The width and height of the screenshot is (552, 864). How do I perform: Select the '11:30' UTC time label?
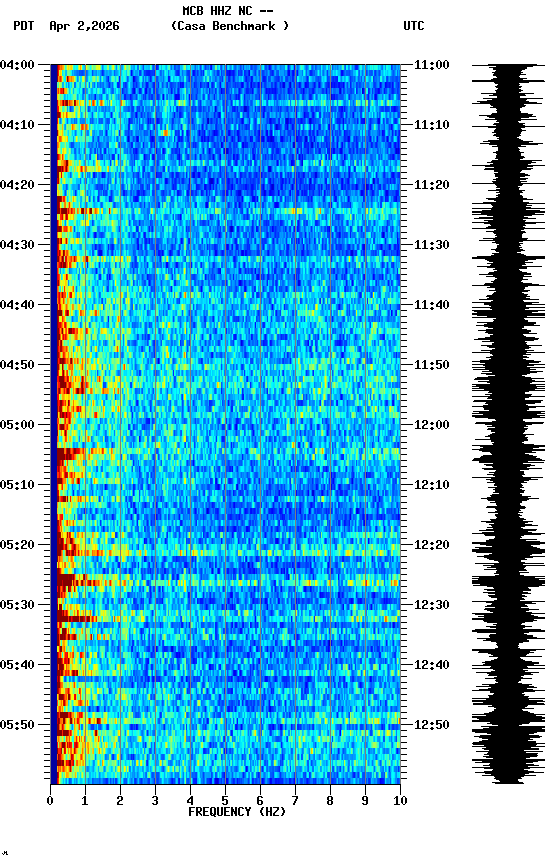(x=432, y=245)
